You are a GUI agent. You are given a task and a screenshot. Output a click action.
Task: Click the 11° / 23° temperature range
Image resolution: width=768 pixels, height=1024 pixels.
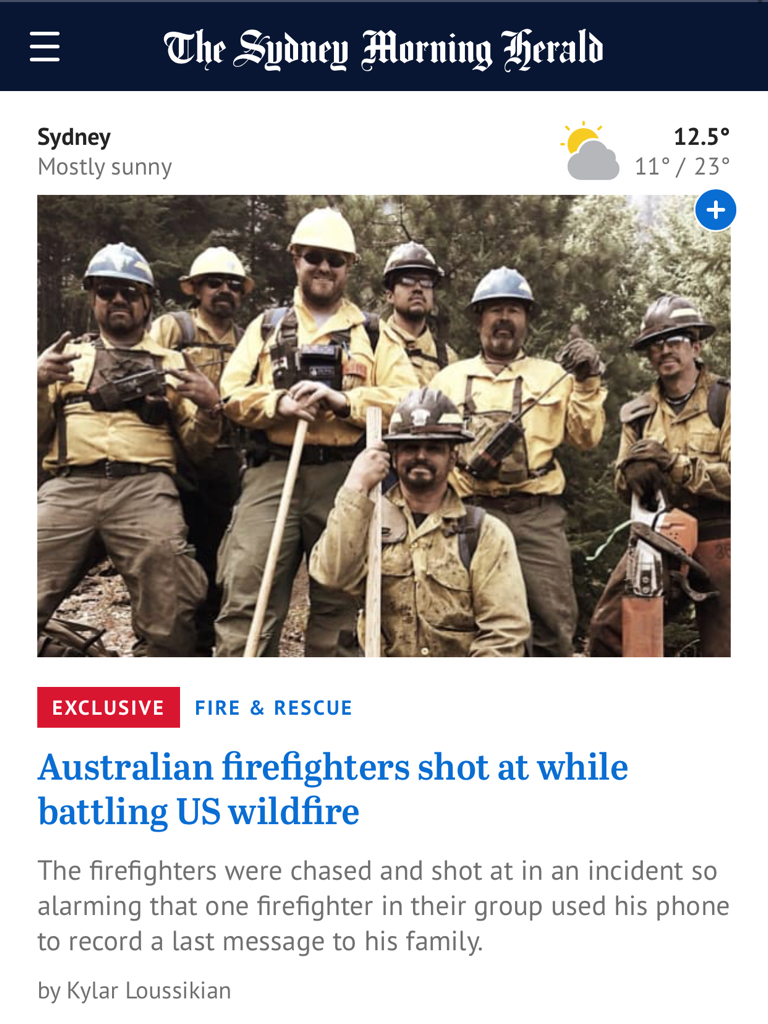pyautogui.click(x=682, y=167)
